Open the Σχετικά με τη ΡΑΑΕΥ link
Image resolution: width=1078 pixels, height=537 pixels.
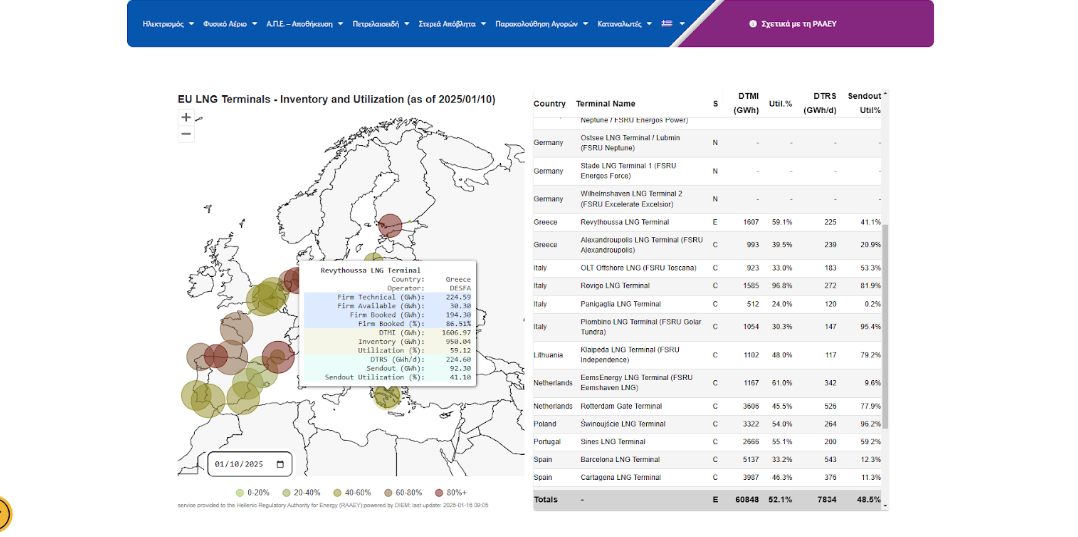pos(798,23)
